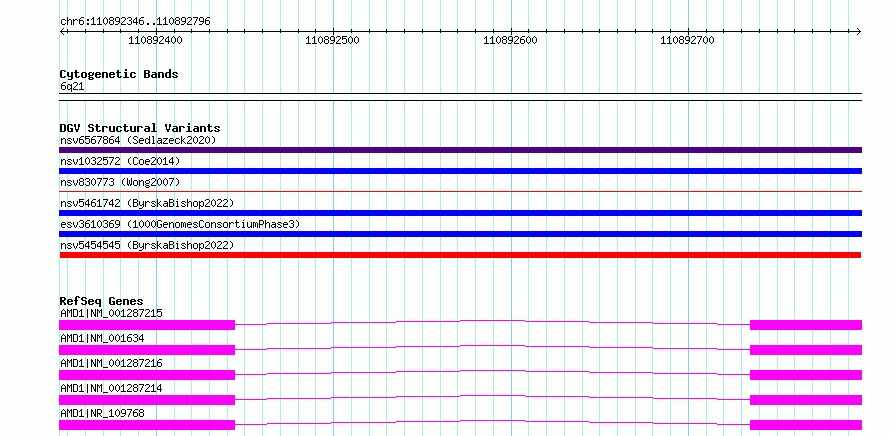Click the AMD1|NM_001287214 transcript label
Viewport: 890px width, 436px height.
(x=111, y=388)
